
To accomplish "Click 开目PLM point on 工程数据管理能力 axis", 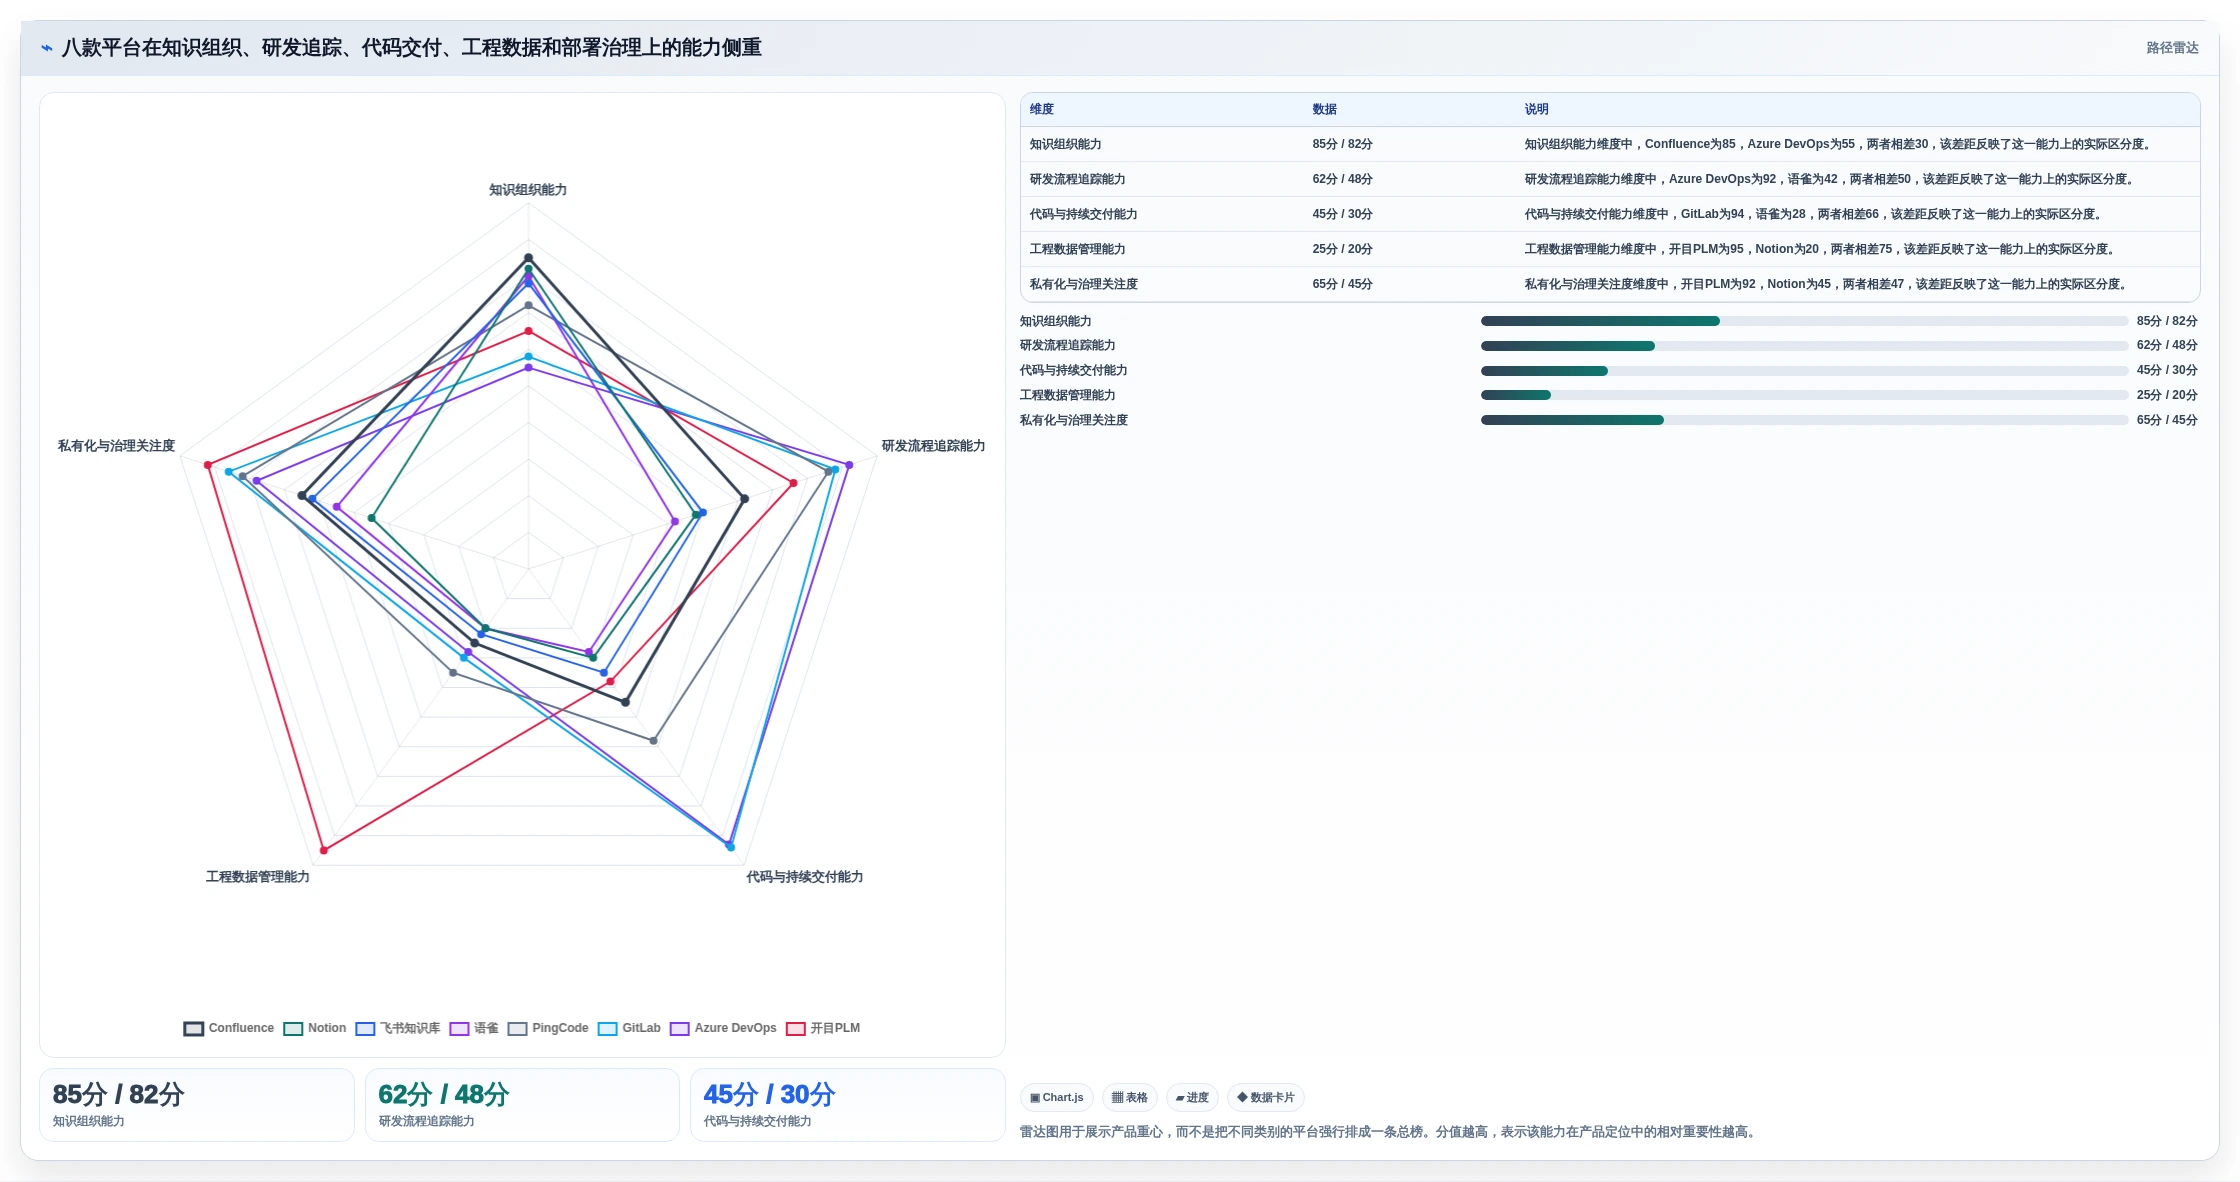I will tap(323, 850).
